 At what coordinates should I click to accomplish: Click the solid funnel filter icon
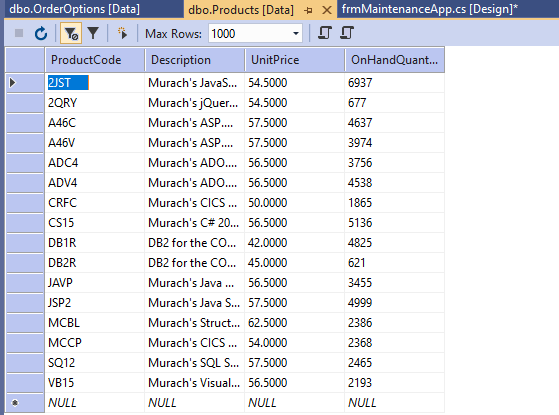(93, 34)
